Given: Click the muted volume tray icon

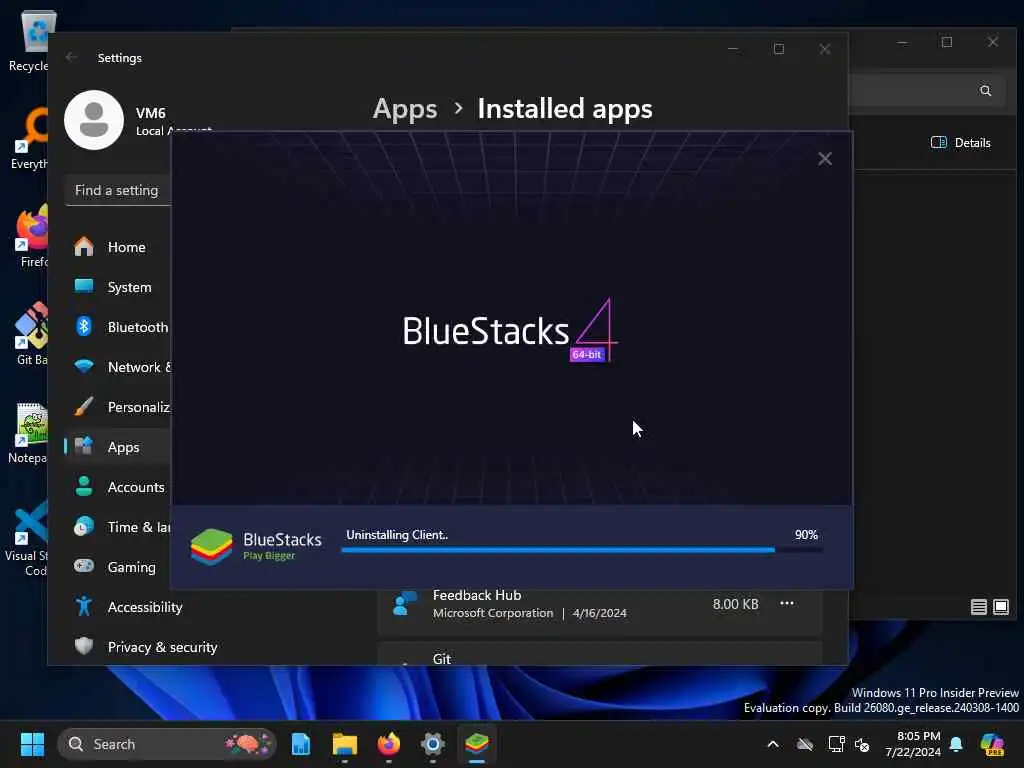Looking at the screenshot, I should (x=862, y=744).
